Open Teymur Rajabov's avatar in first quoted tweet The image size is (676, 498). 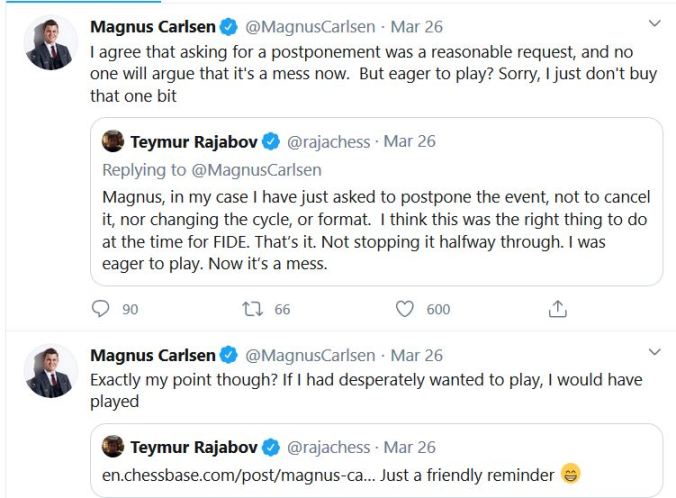click(113, 141)
